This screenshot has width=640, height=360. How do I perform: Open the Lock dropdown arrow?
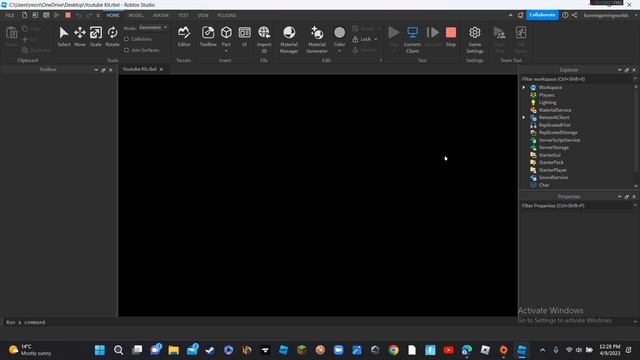pyautogui.click(x=376, y=39)
